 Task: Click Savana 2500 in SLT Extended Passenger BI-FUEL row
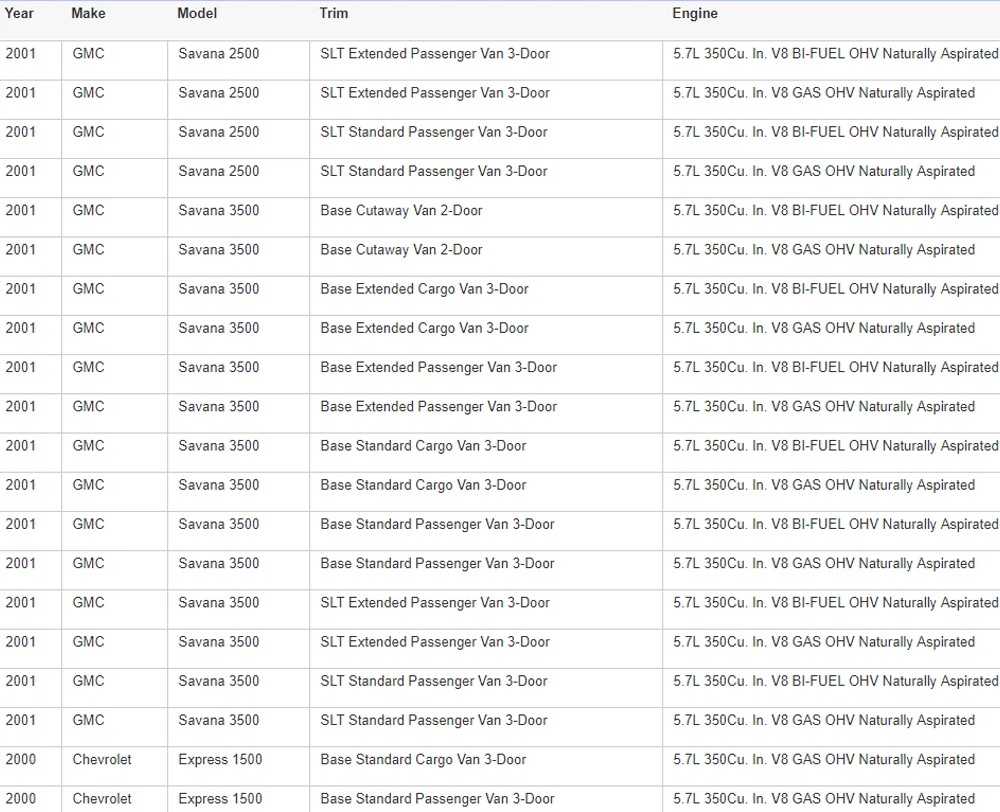(219, 54)
